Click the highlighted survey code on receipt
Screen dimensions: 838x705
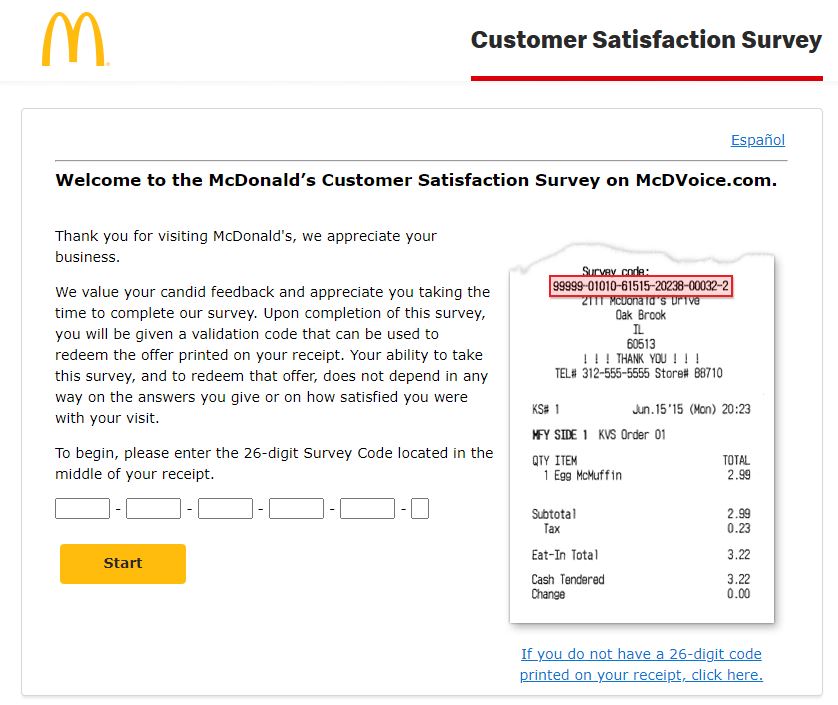click(x=641, y=286)
